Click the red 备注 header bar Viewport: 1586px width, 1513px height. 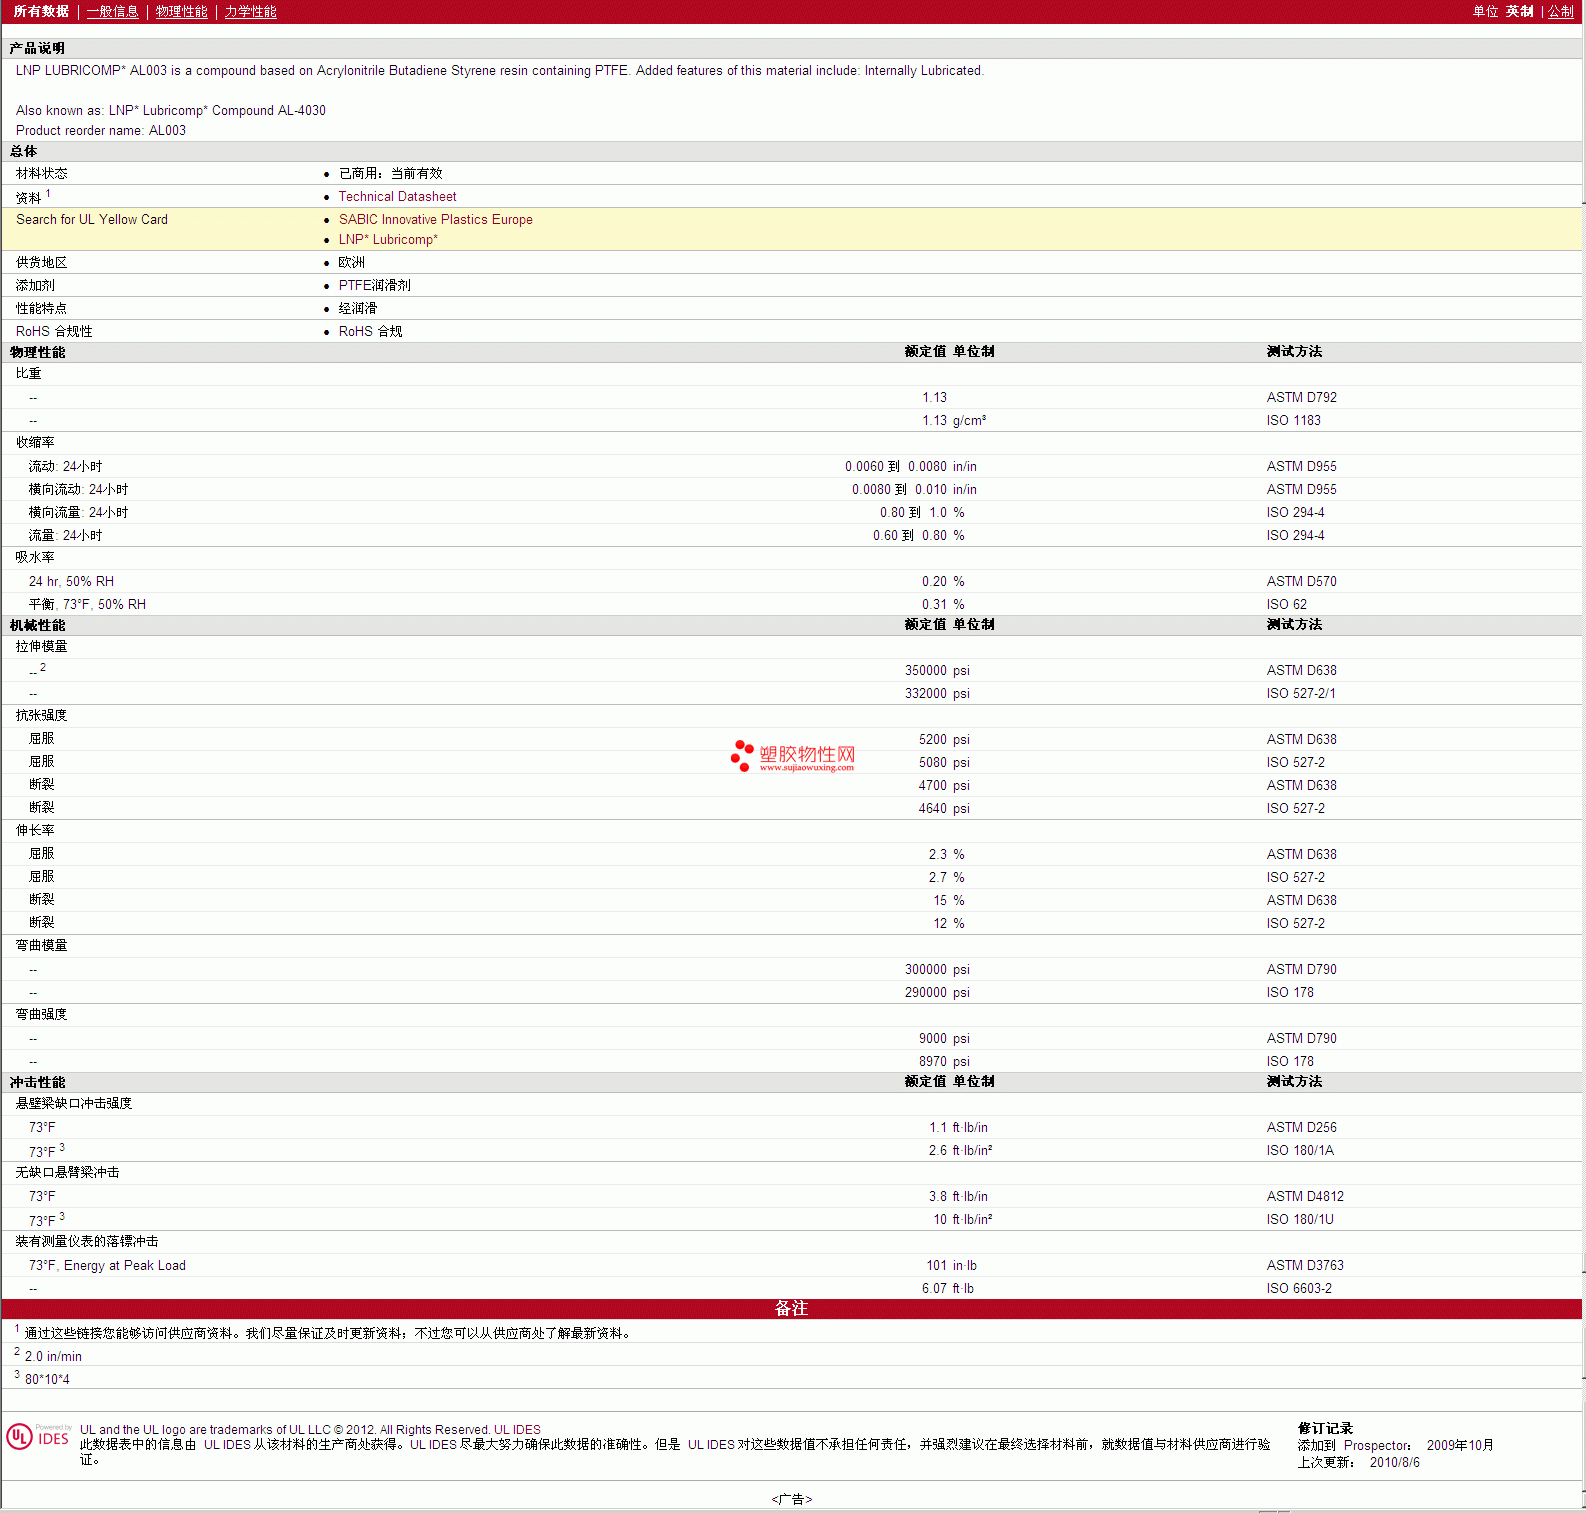(x=791, y=1309)
